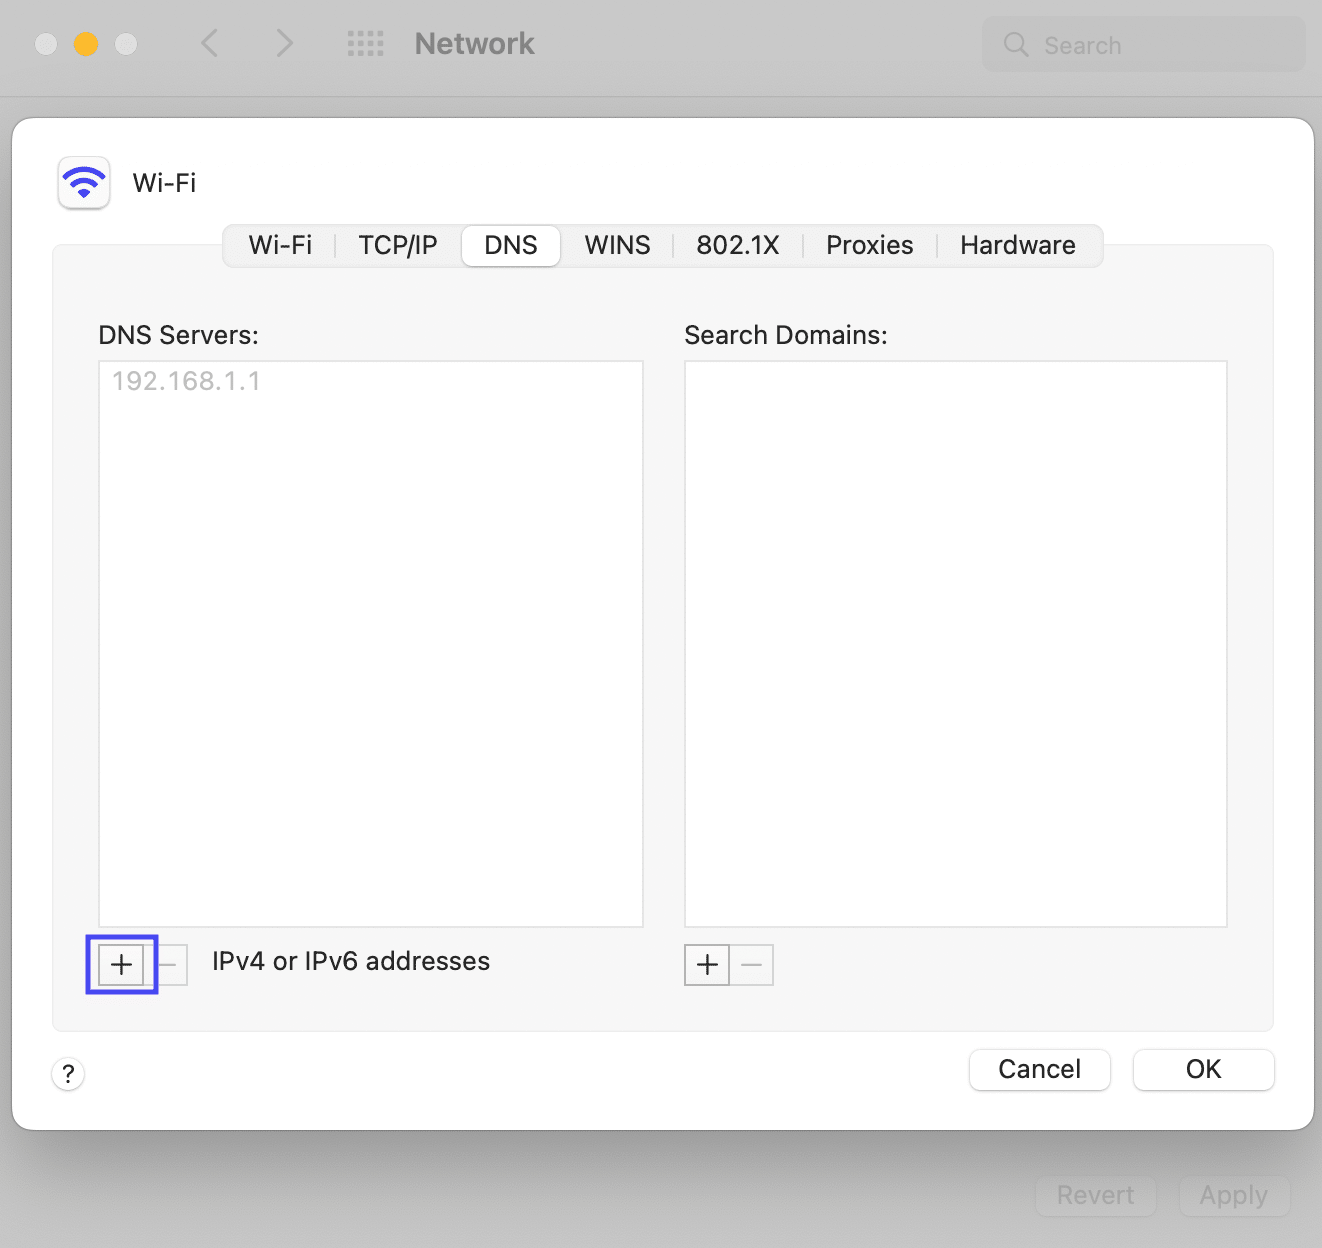The image size is (1322, 1248).
Task: Click the back navigation arrow
Action: tap(210, 44)
